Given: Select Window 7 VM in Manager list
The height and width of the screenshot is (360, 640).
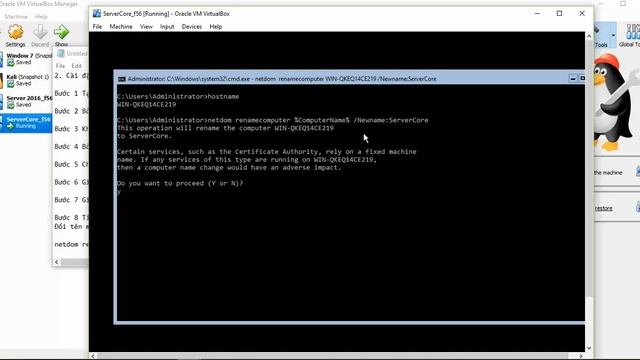Looking at the screenshot, I should point(27,59).
